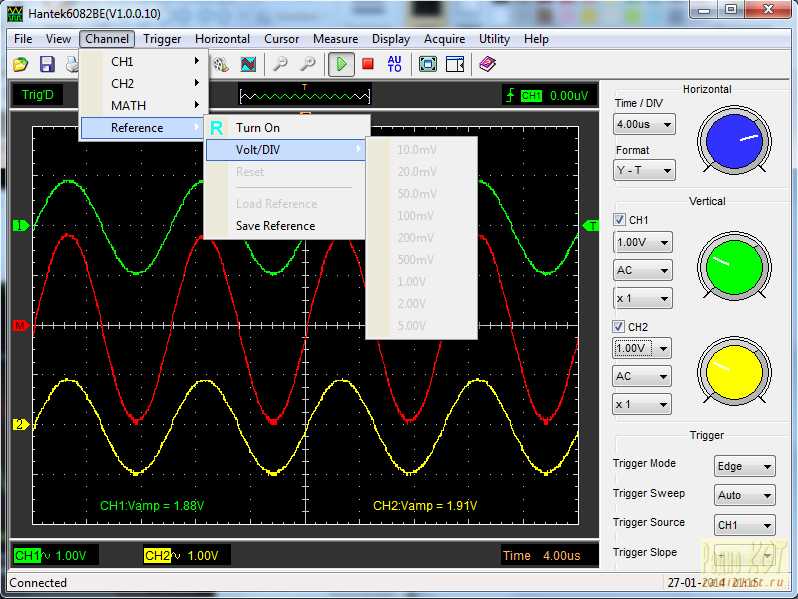The width and height of the screenshot is (798, 599).
Task: Open the help book icon
Action: pos(486,64)
